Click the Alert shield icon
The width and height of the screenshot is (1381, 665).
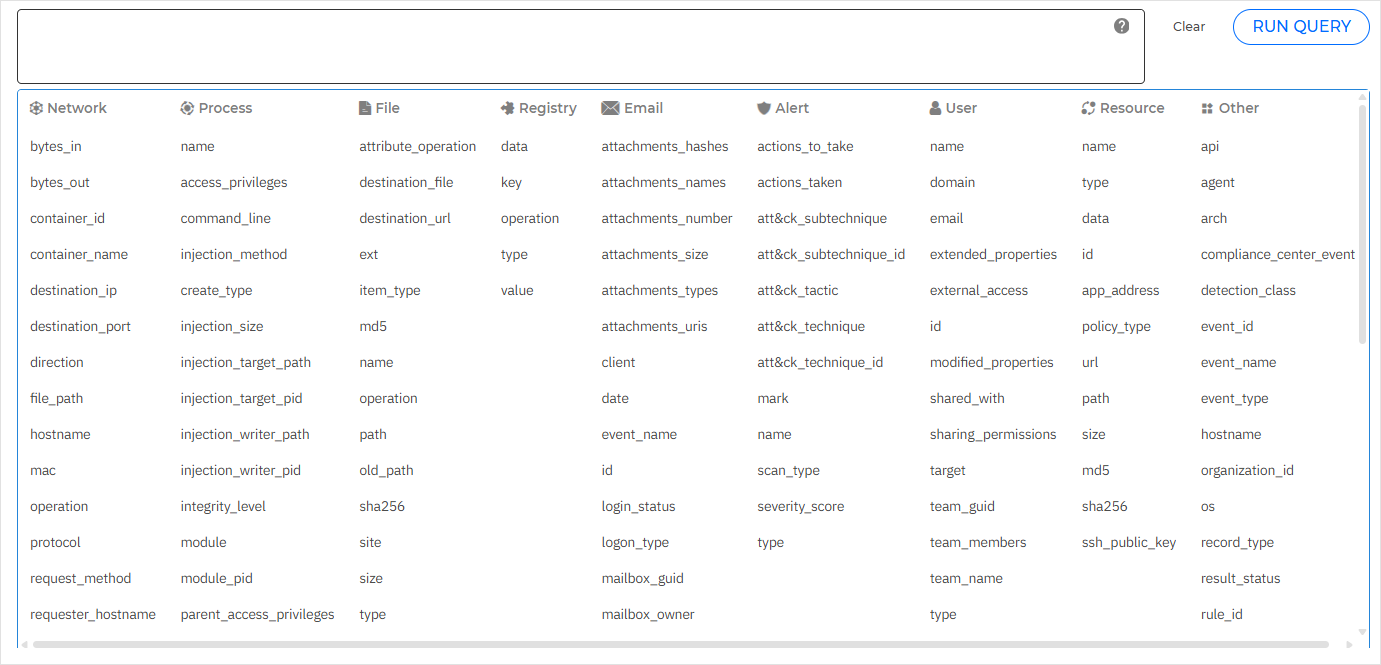pyautogui.click(x=763, y=107)
